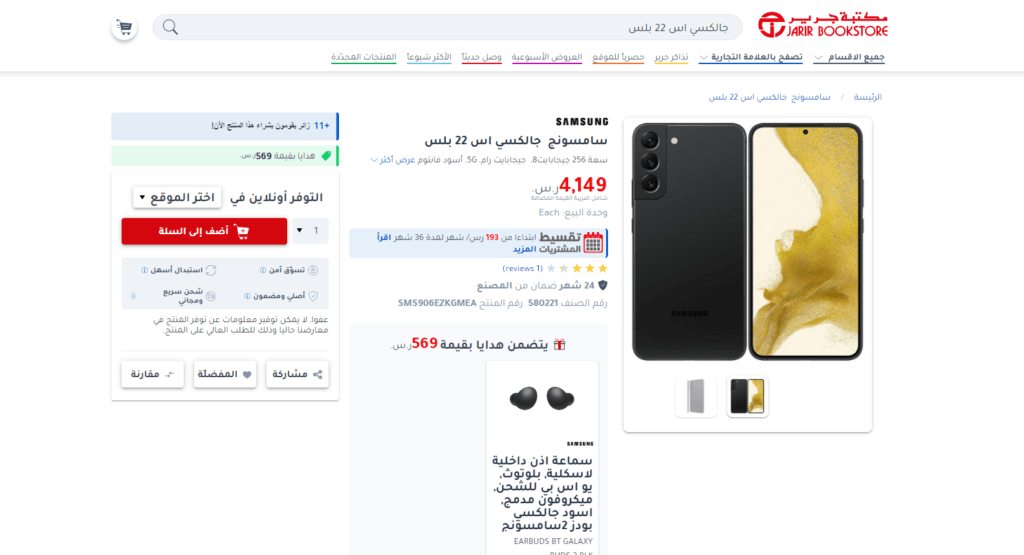
Task: Open the quantity dropdown
Action: point(309,230)
